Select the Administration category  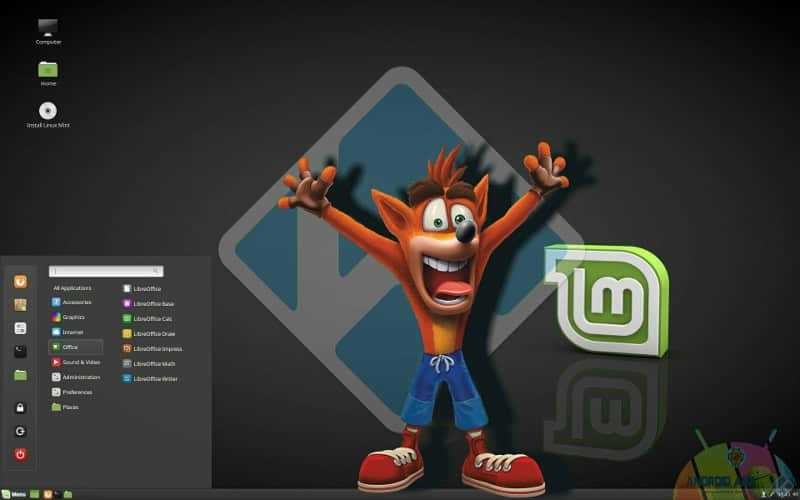click(x=76, y=377)
